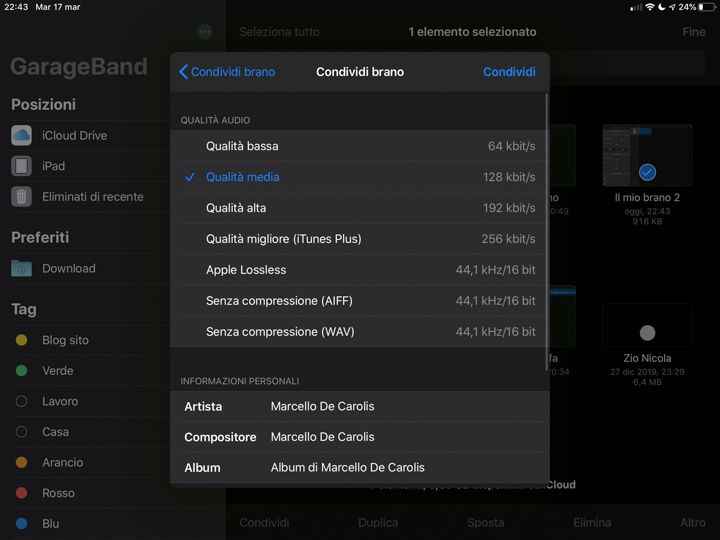The image size is (720, 540).
Task: Tap the Condividi button in the dialog header
Action: 509,72
